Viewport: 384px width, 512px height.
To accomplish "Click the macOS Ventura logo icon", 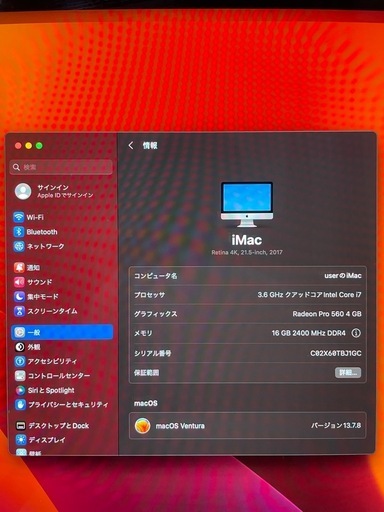I will click(142, 426).
